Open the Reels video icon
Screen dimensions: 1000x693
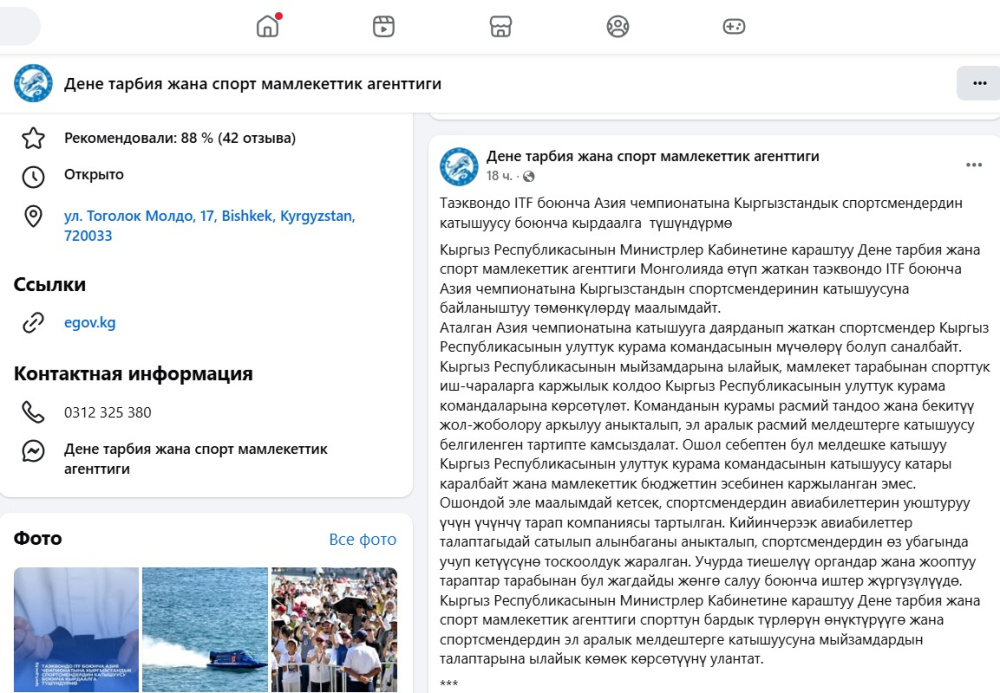(383, 26)
